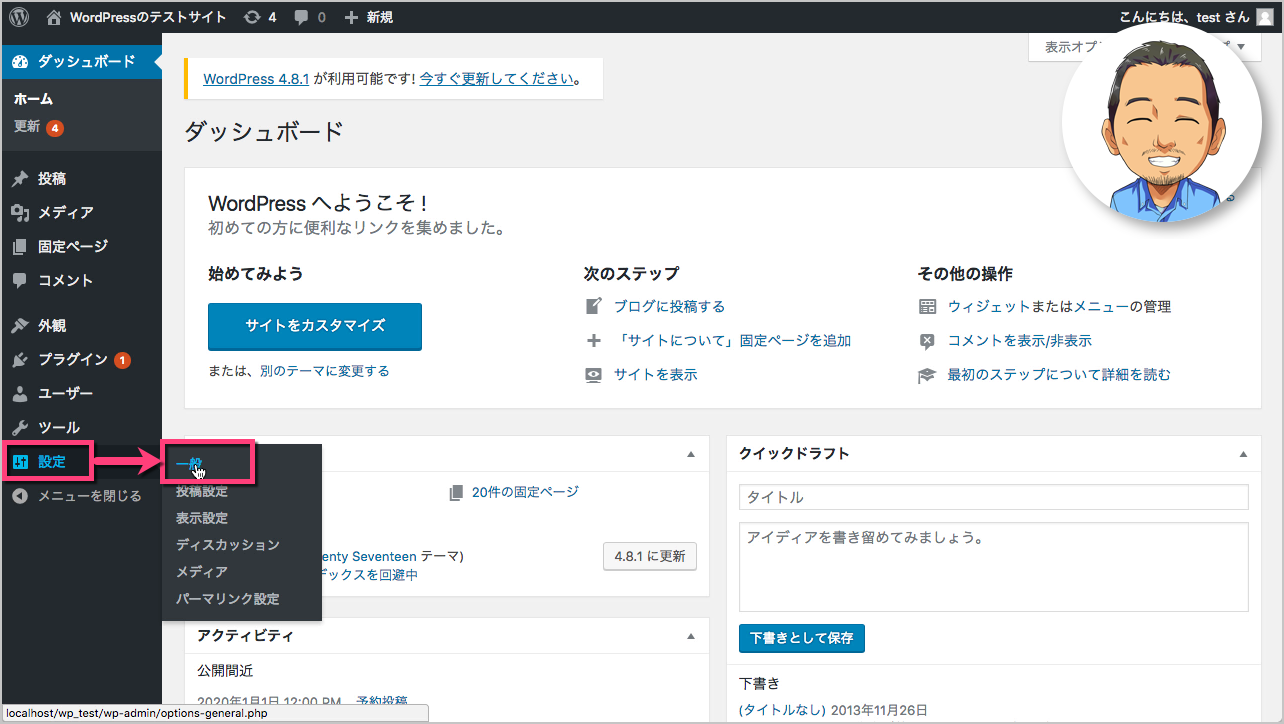
Task: Click the wrench icon beside ツール
Action: (x=20, y=428)
